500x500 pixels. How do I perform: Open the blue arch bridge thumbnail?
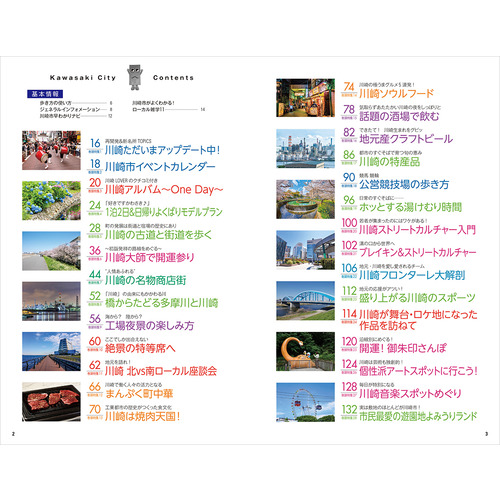305,301
